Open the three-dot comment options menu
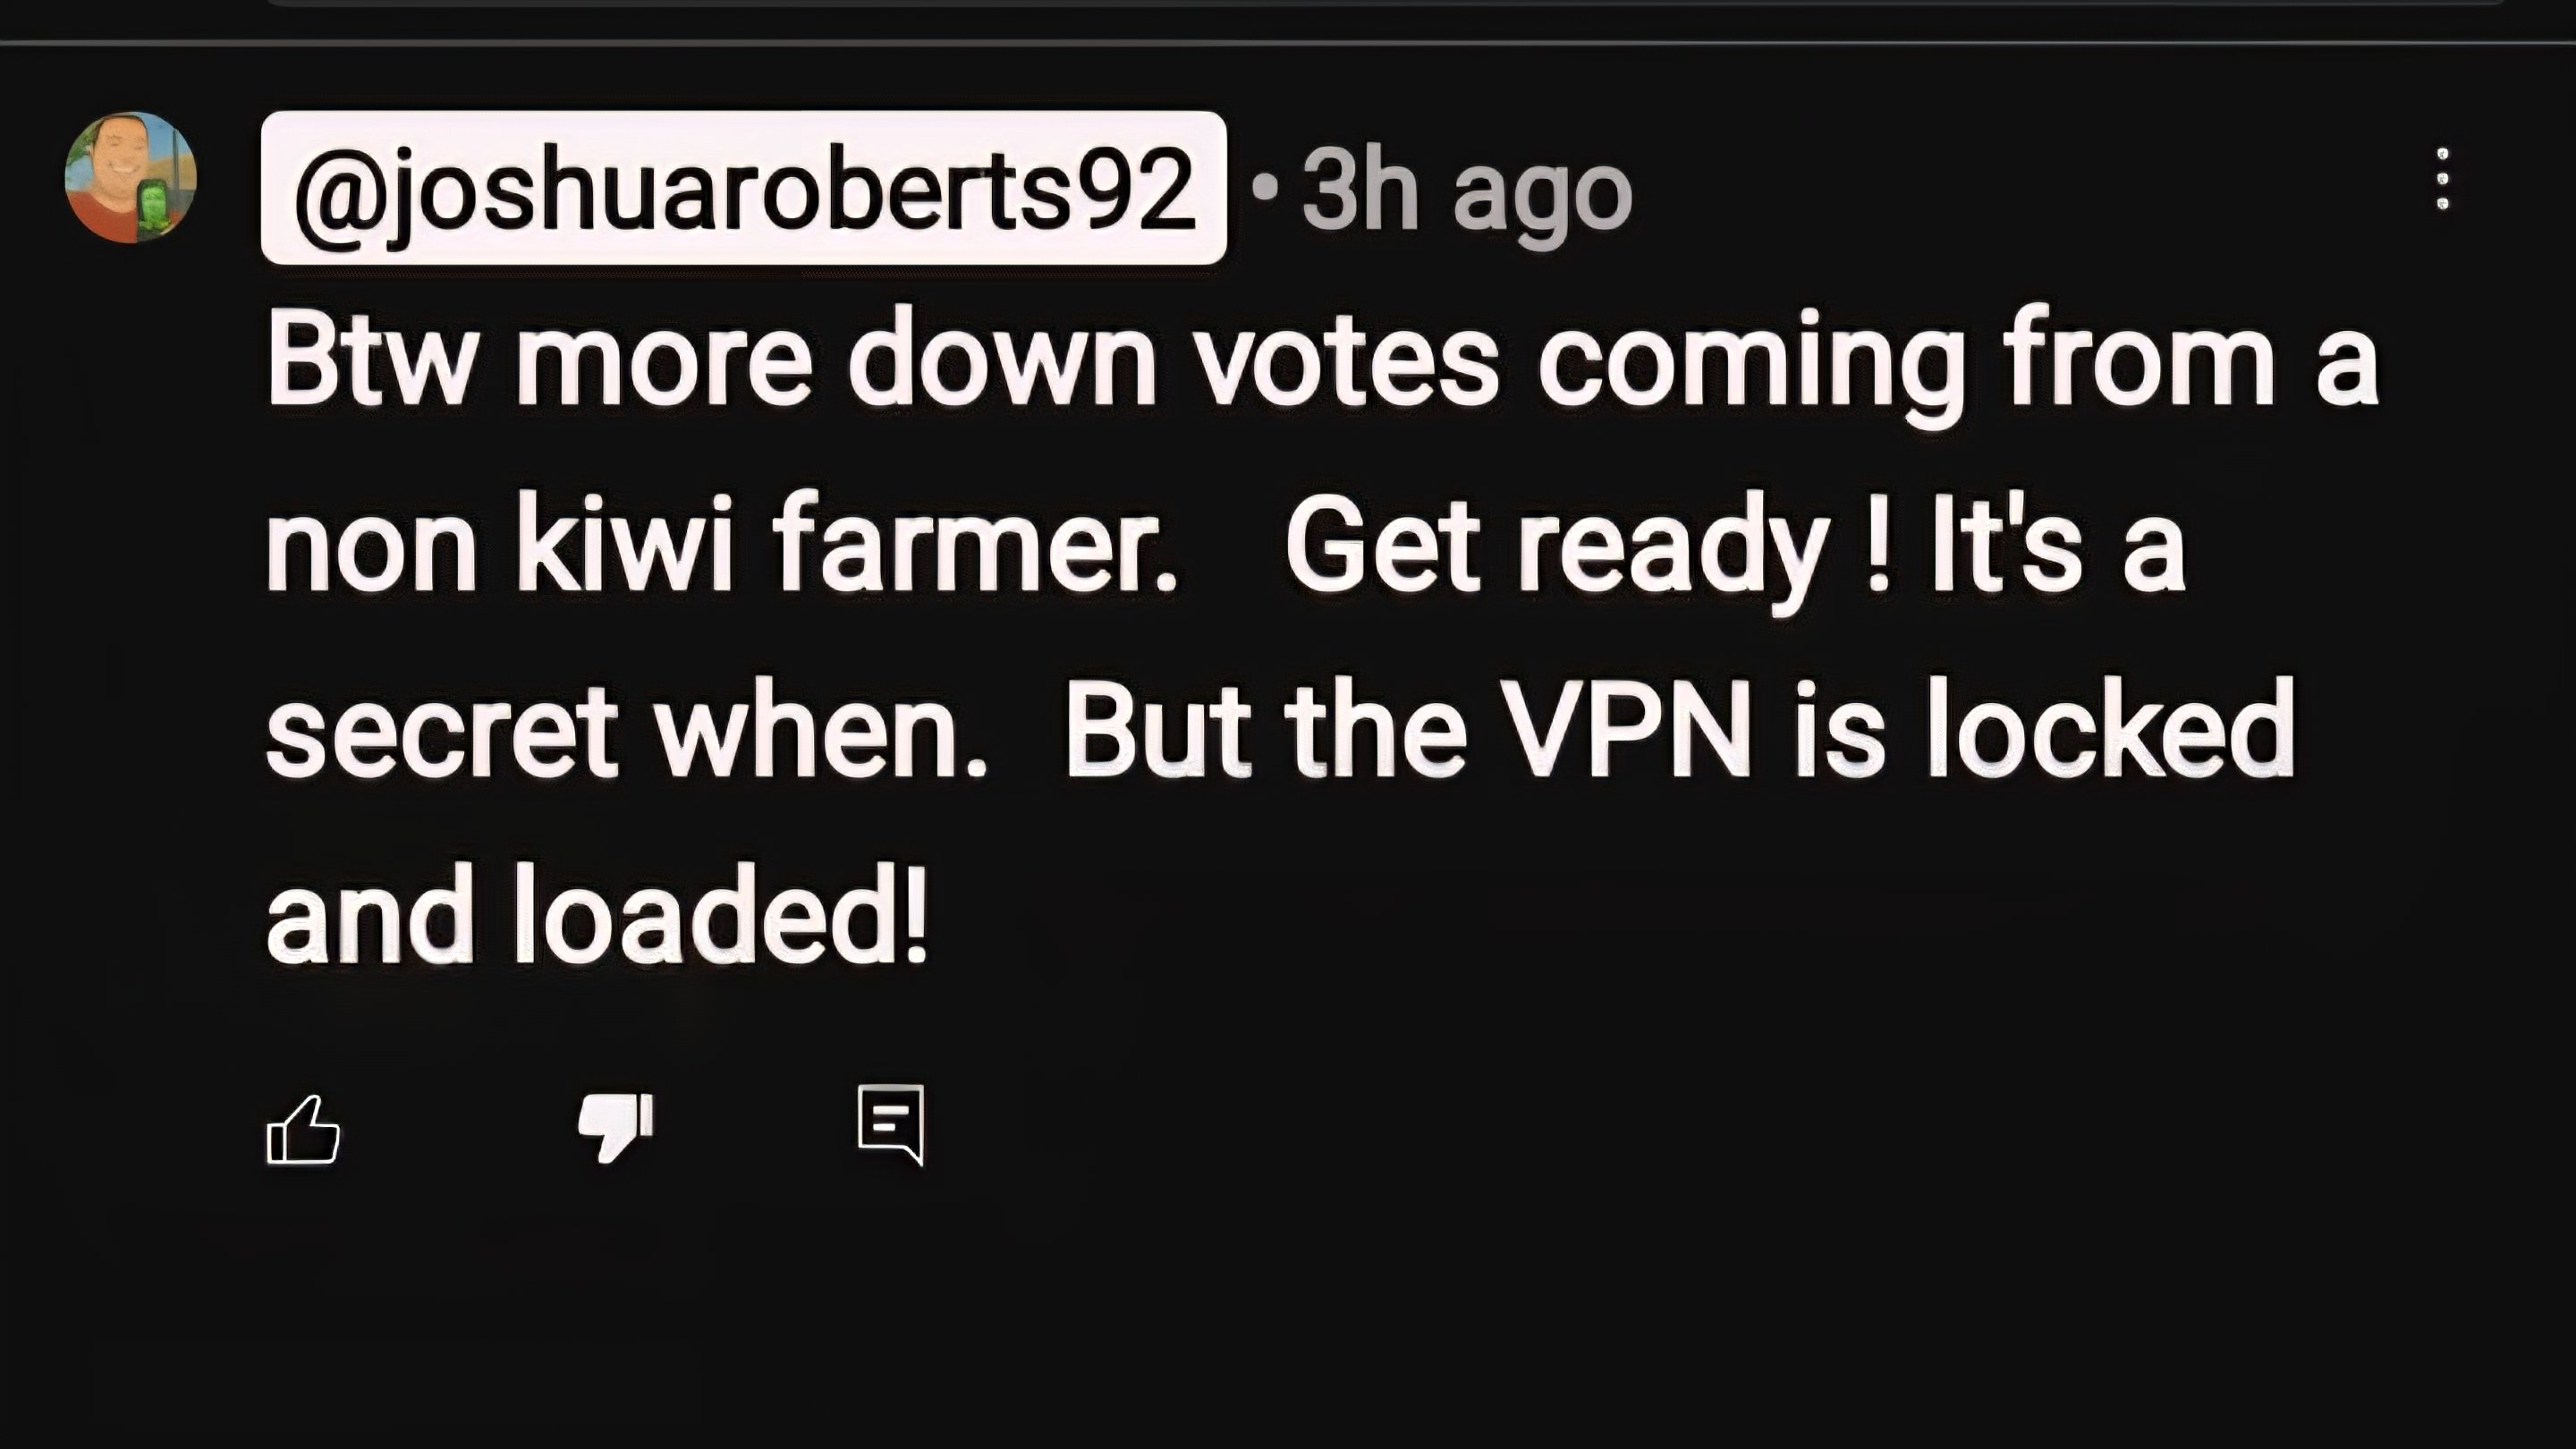 (x=2442, y=179)
